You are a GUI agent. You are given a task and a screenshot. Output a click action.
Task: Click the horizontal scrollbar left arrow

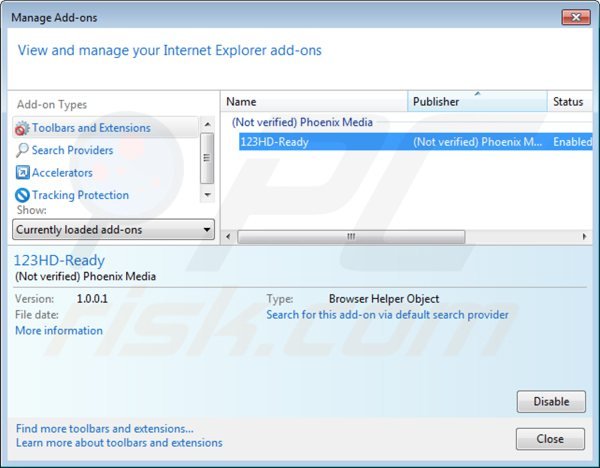coord(228,236)
